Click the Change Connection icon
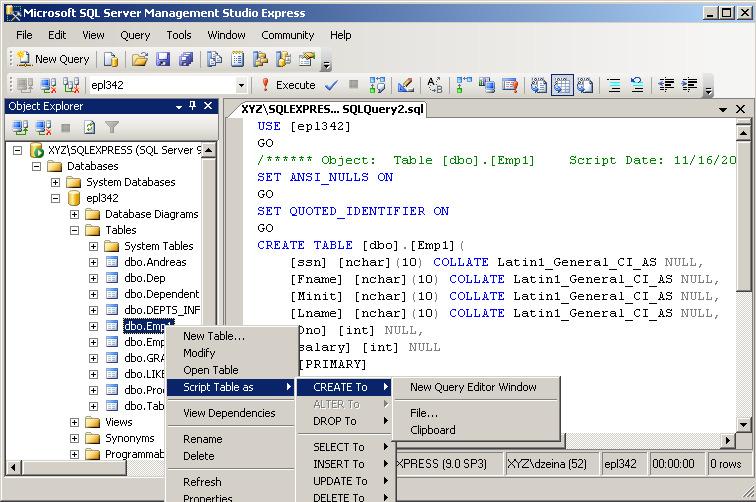This screenshot has height=502, width=756. click(x=71, y=85)
